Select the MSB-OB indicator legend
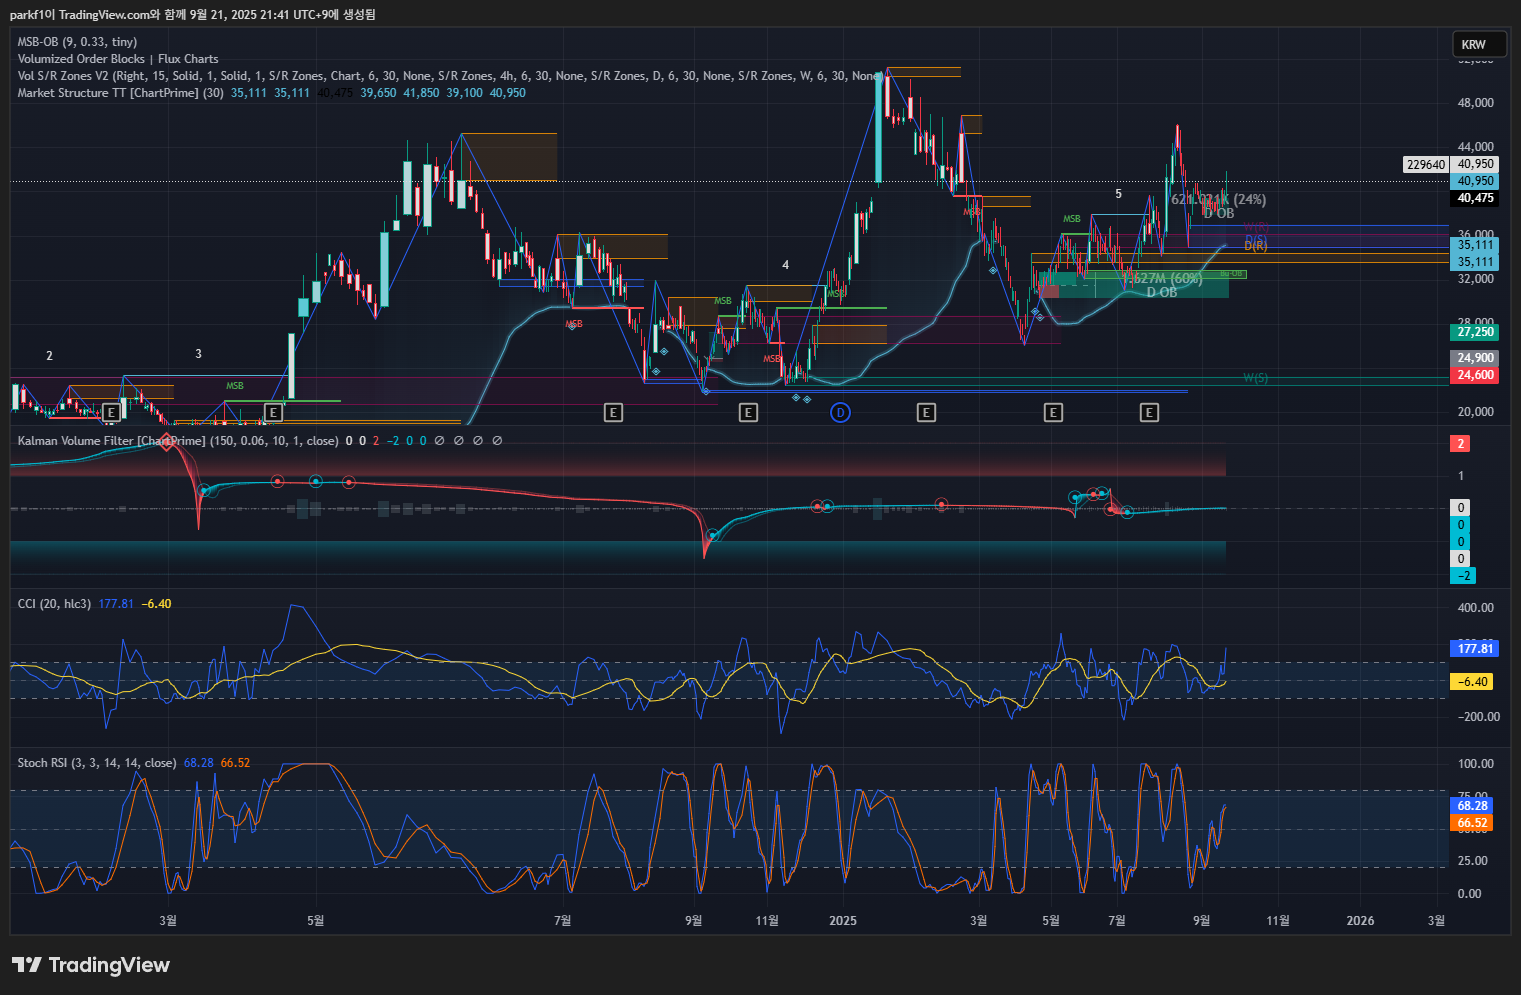1521x995 pixels. pos(78,42)
